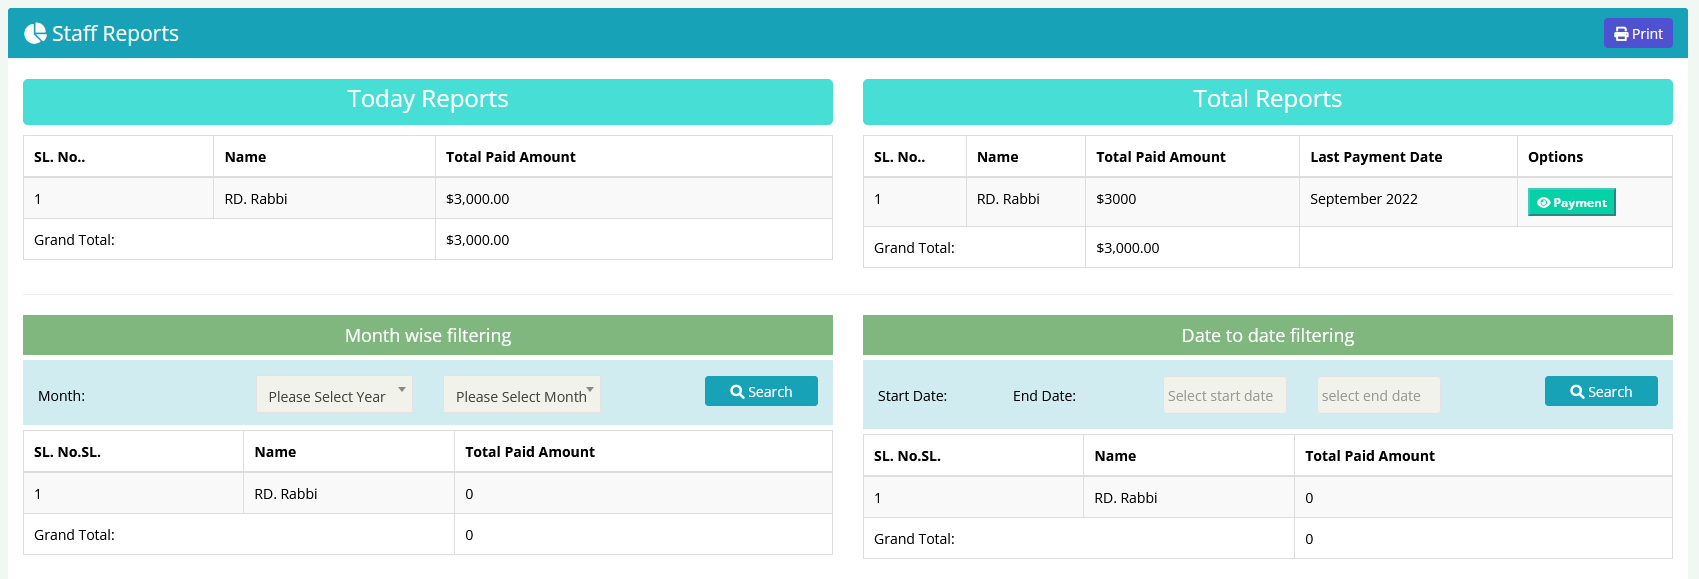1699x579 pixels.
Task: Open the Please Select Year dropdown
Action: coord(334,395)
